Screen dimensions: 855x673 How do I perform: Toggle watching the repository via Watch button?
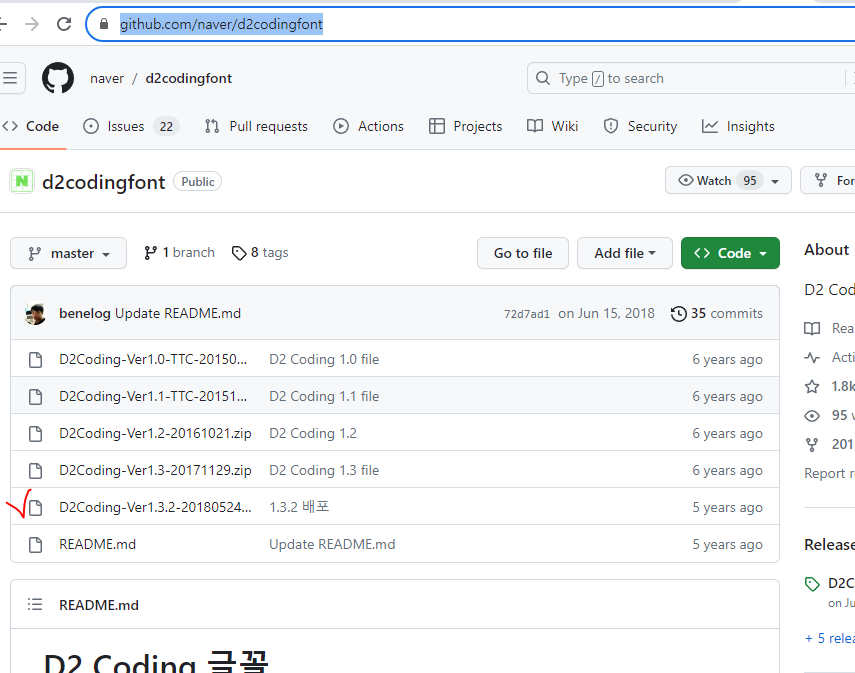point(714,180)
